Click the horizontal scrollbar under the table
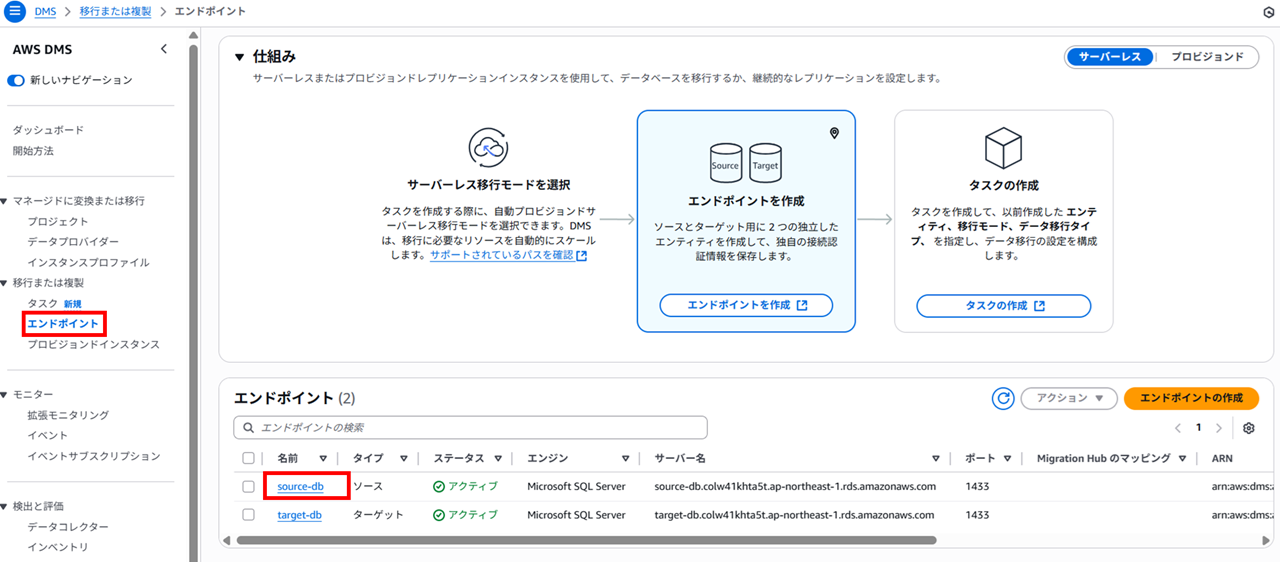The image size is (1280, 562). (586, 540)
